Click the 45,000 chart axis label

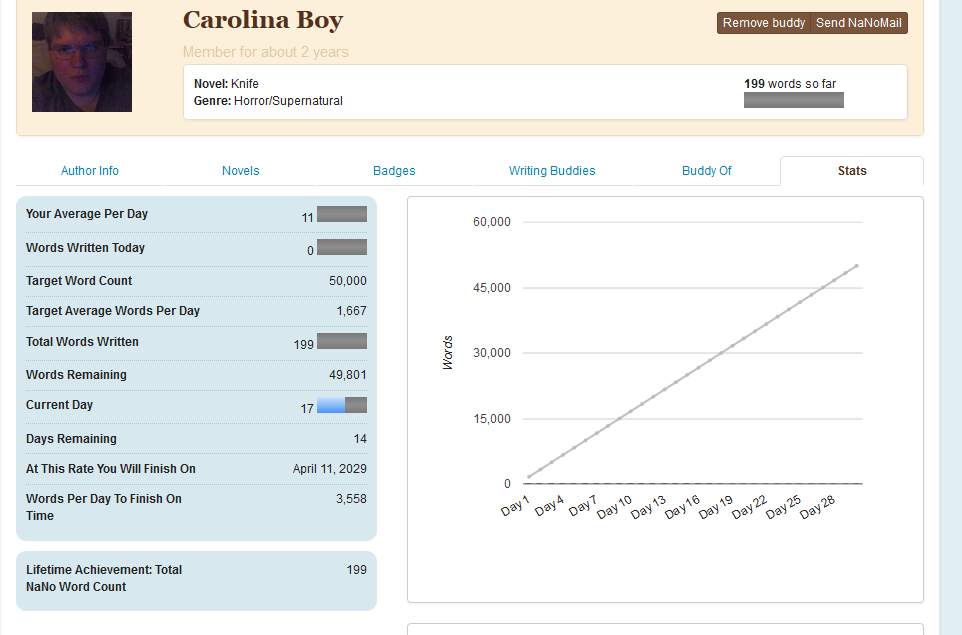491,288
